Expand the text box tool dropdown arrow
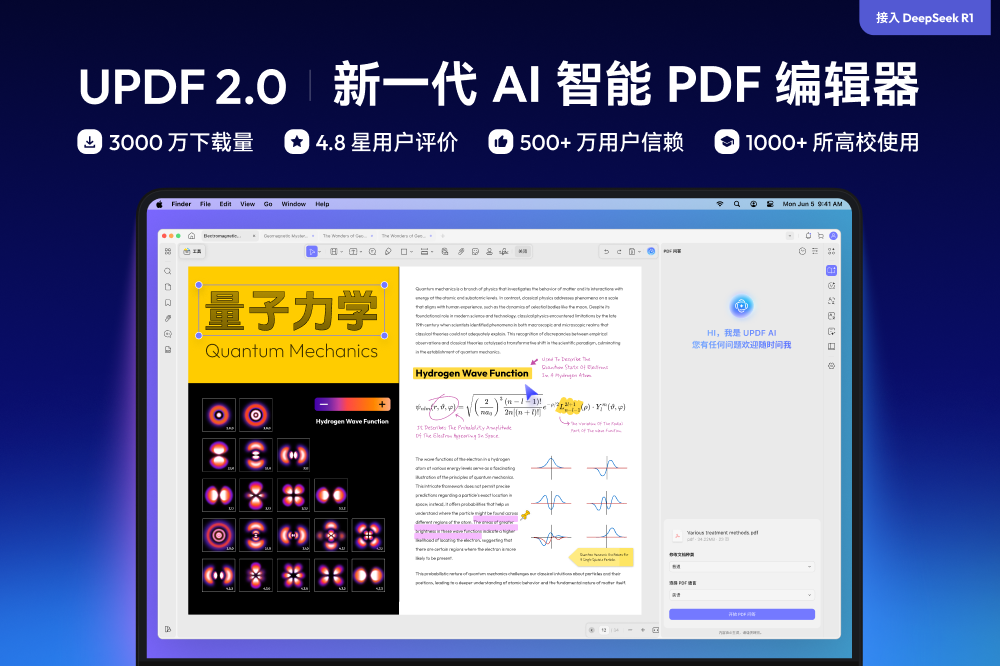This screenshot has height=666, width=1000. point(361,252)
